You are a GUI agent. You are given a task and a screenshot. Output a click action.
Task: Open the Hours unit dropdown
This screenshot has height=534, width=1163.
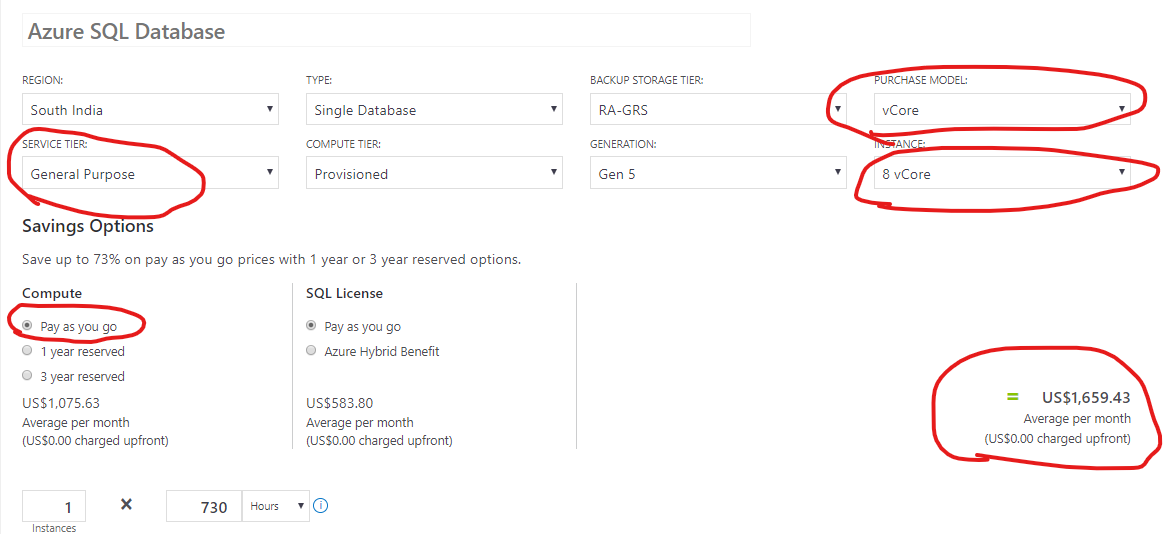point(276,506)
